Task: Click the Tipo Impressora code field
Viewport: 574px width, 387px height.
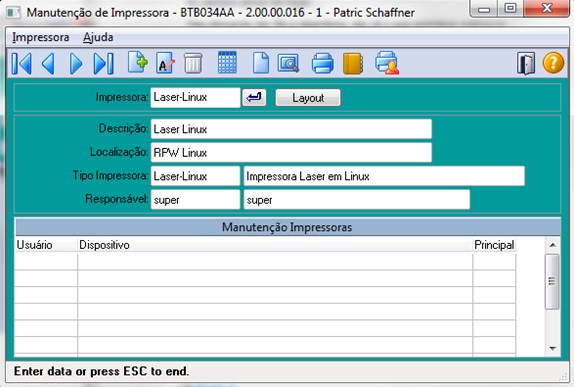Action: (x=195, y=176)
